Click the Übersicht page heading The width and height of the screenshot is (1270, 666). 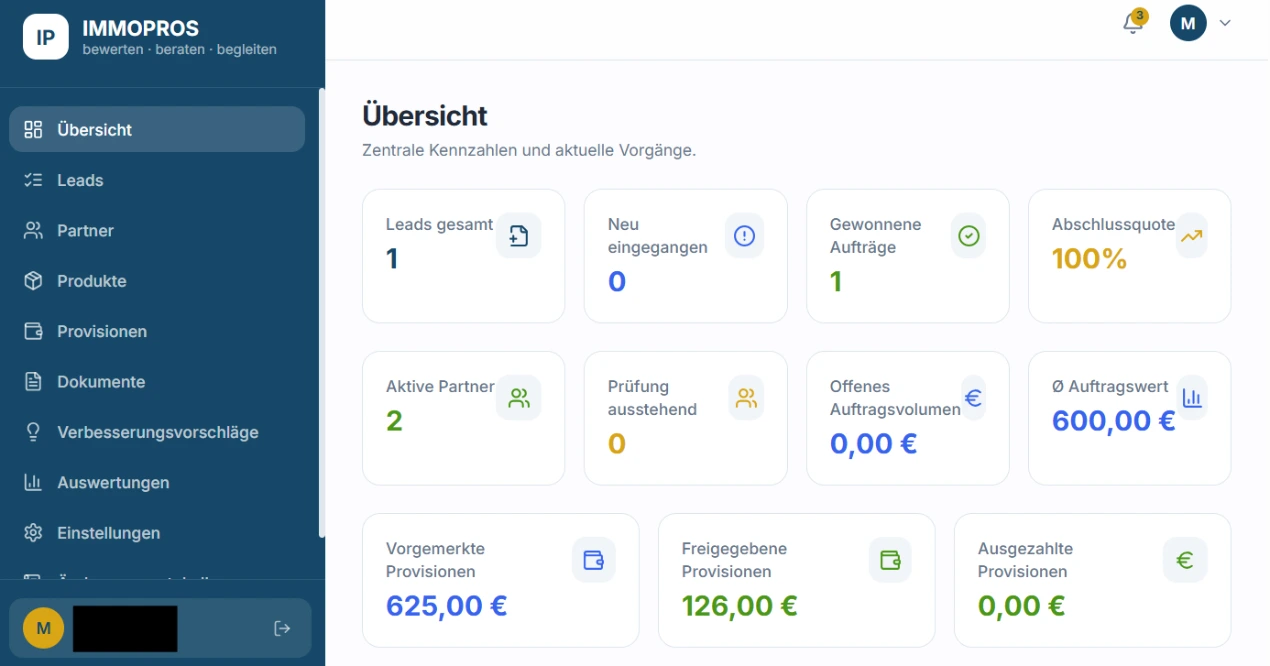click(x=425, y=116)
